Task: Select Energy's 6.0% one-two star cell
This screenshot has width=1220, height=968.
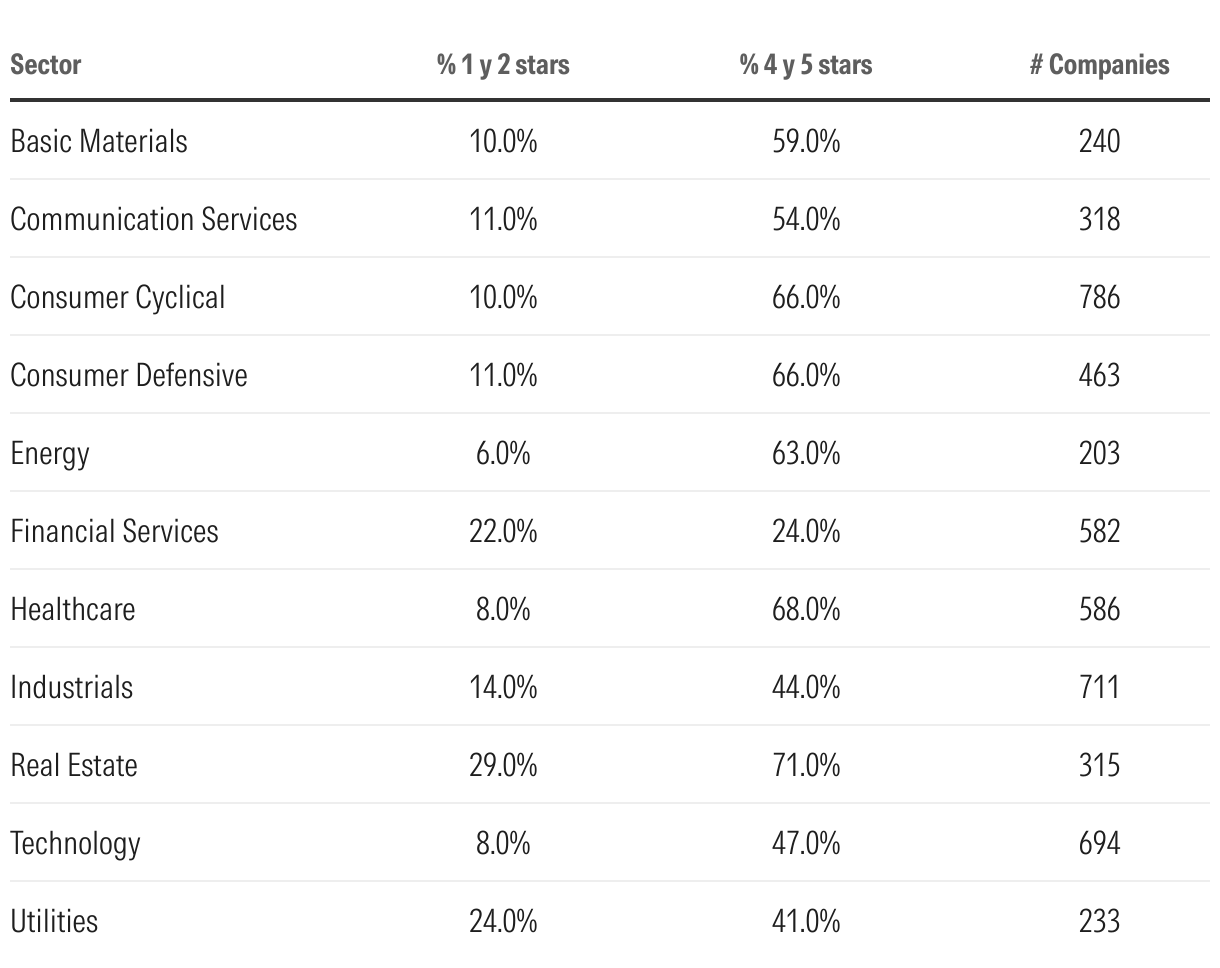Action: pos(503,453)
